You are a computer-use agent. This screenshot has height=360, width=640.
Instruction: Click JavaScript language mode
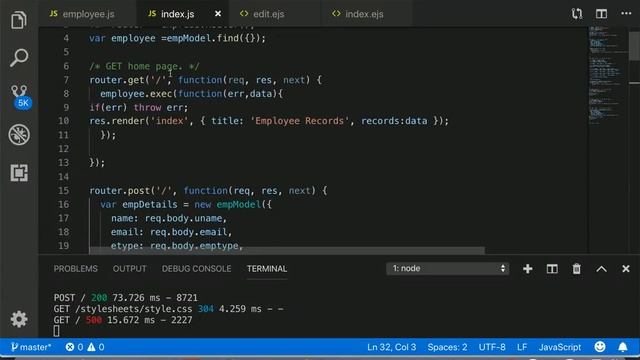click(x=560, y=347)
